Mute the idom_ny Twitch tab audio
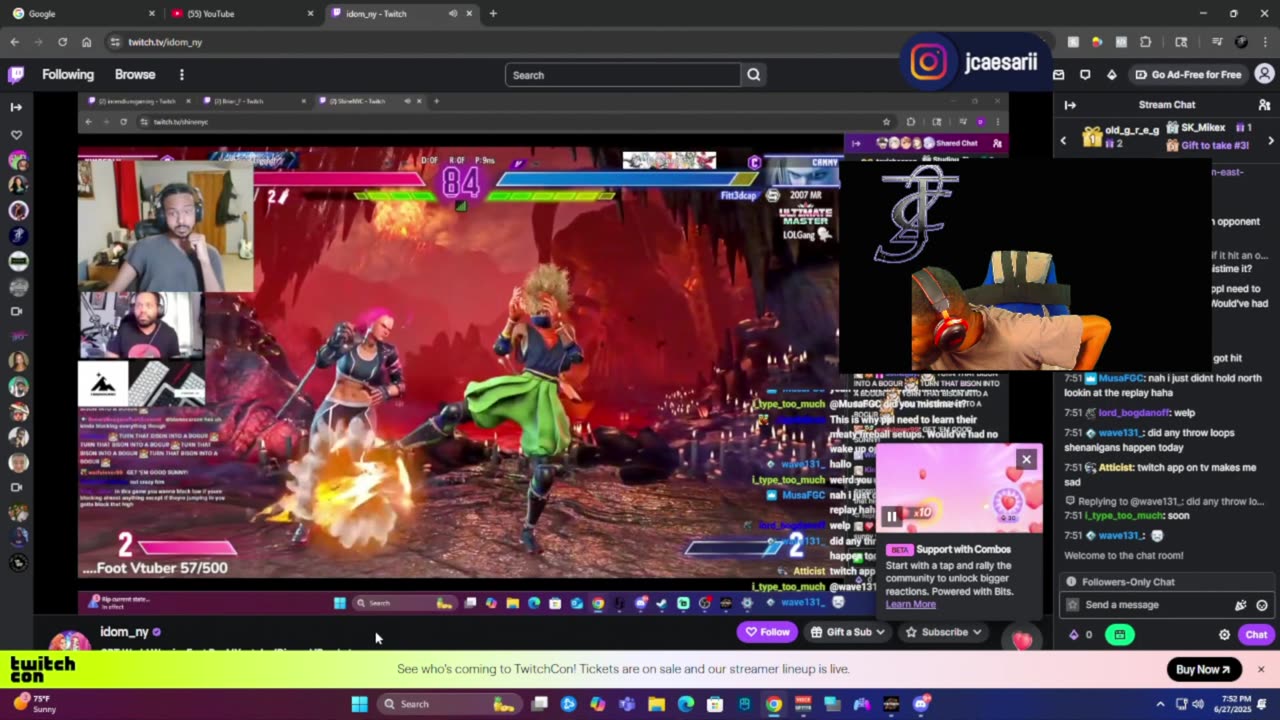Image resolution: width=1280 pixels, height=720 pixels. (x=453, y=14)
